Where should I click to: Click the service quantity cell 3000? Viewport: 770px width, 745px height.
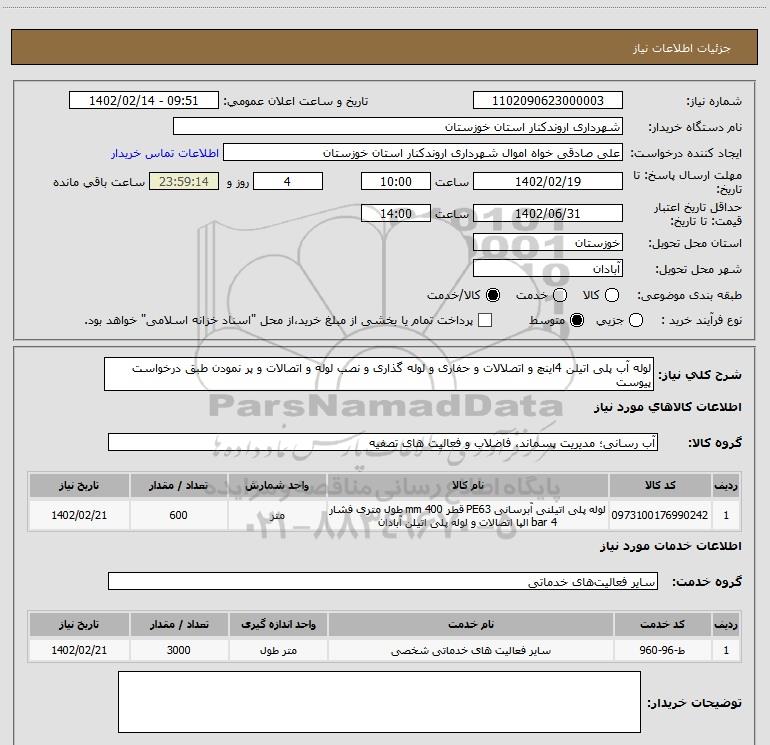pyautogui.click(x=178, y=650)
